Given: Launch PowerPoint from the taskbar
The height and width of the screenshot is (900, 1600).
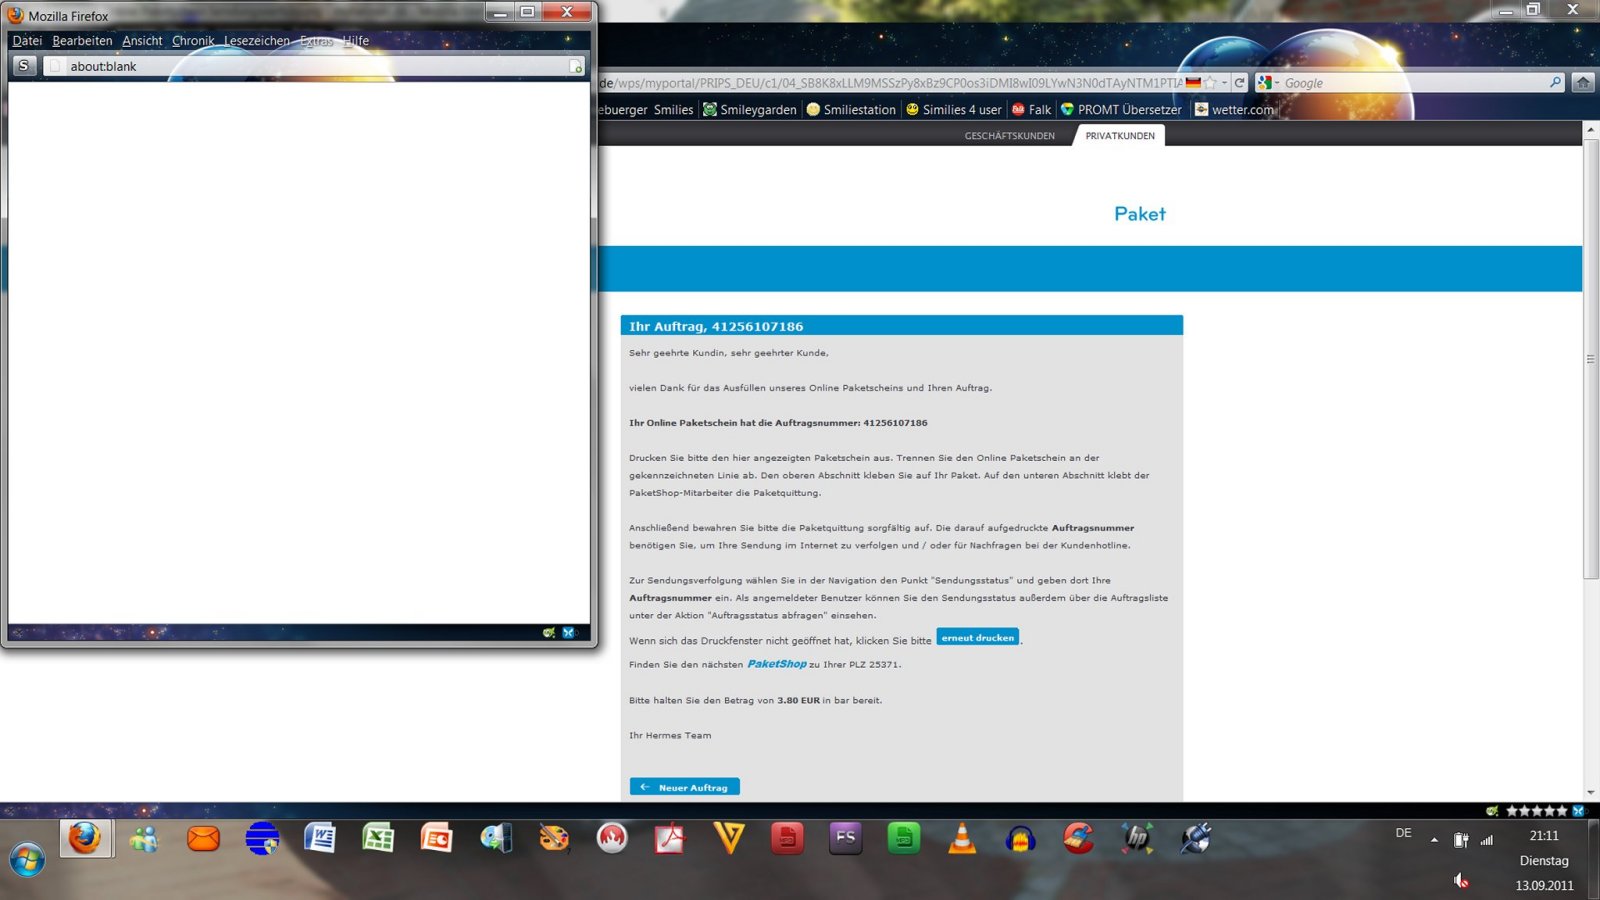Looking at the screenshot, I should pos(437,838).
